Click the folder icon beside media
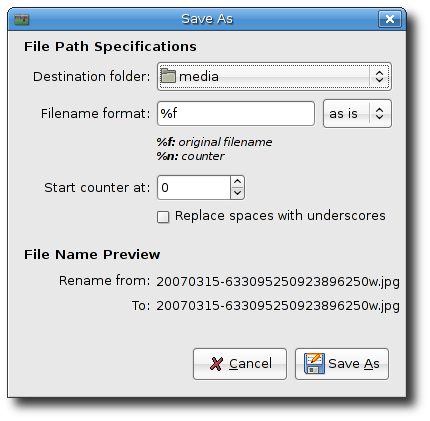Viewport: 430px width, 421px height. (168, 76)
